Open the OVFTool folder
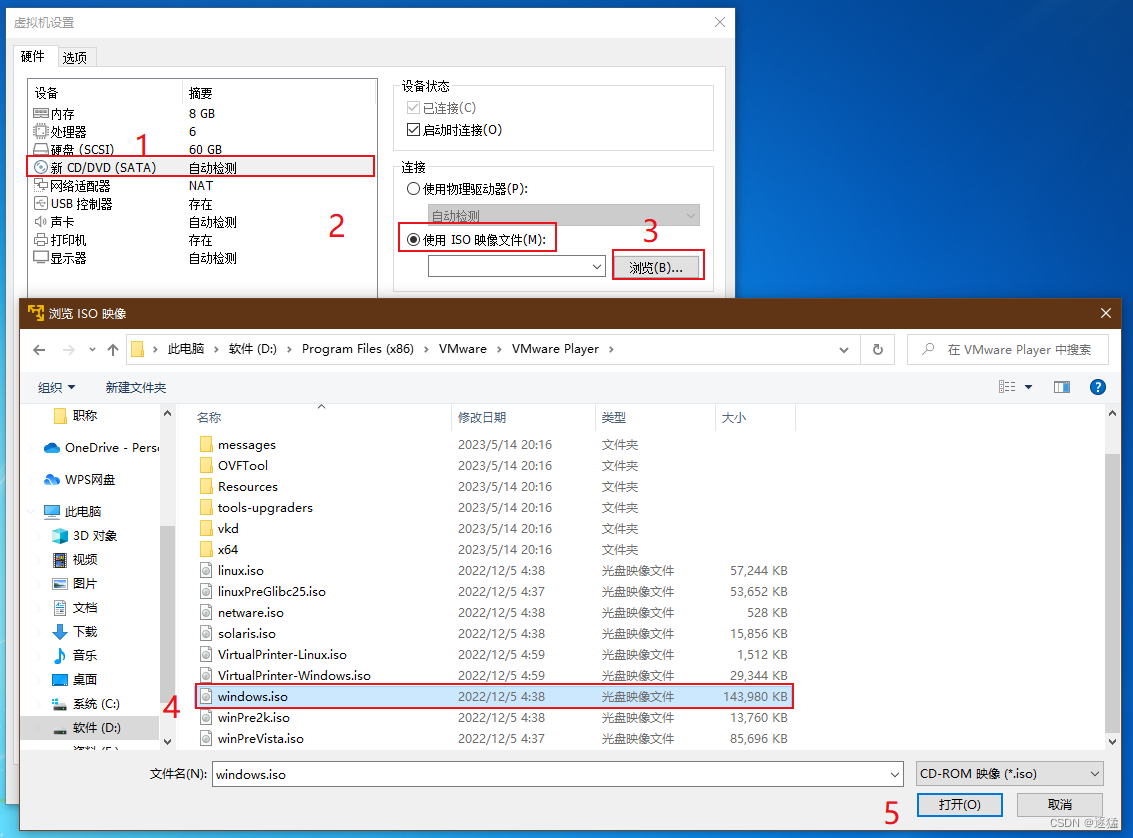 click(x=242, y=466)
